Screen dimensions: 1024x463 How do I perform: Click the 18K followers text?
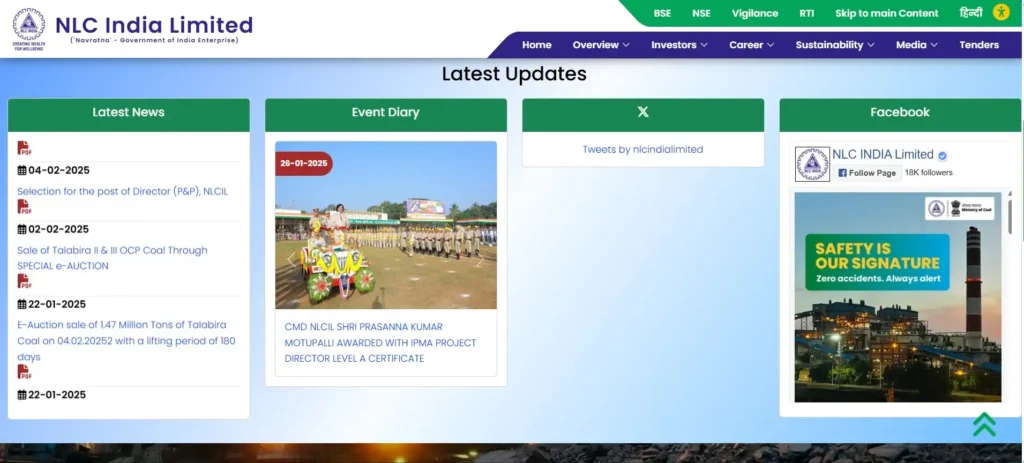(x=929, y=173)
